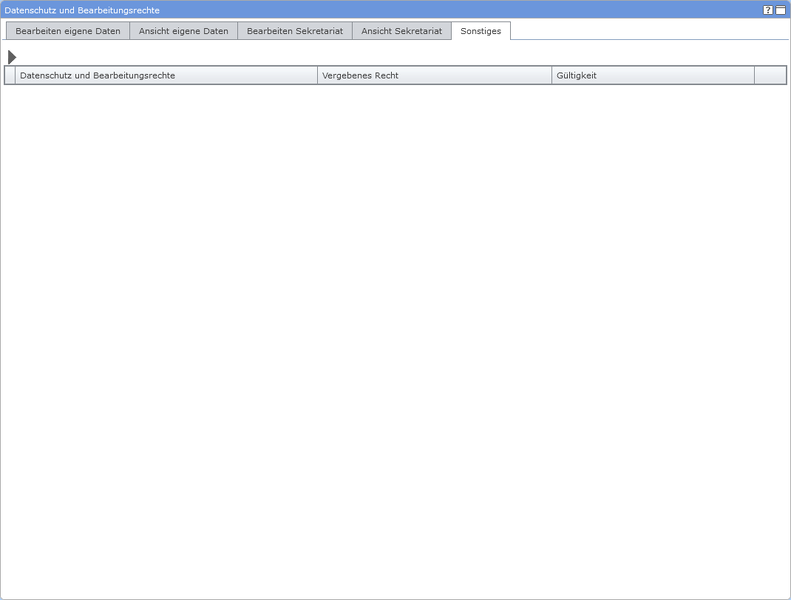This screenshot has width=791, height=600.
Task: Open the Ansicht eigene Daten tab
Action: pos(183,31)
